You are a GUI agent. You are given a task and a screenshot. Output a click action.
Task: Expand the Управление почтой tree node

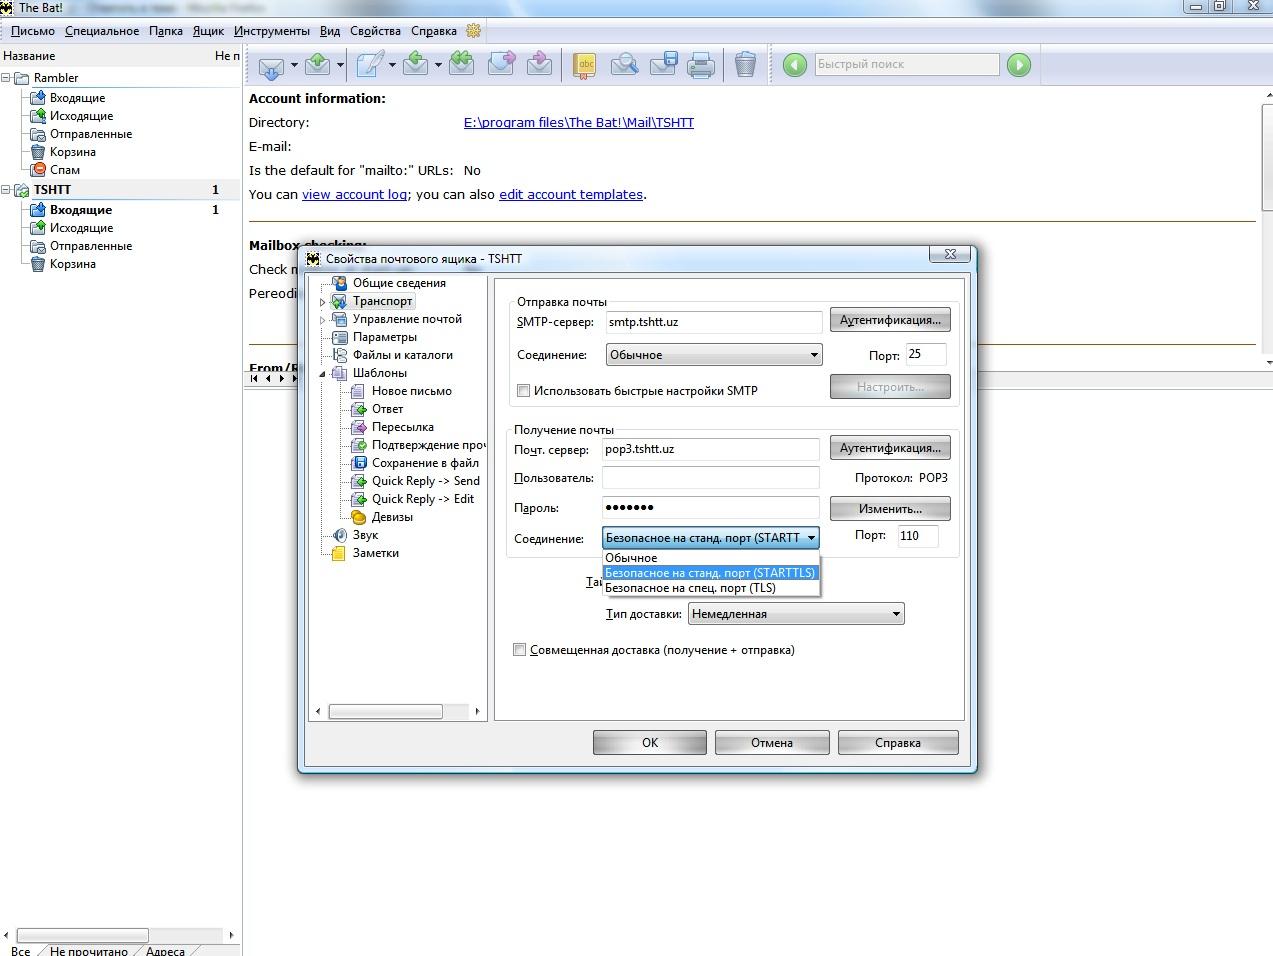point(323,320)
